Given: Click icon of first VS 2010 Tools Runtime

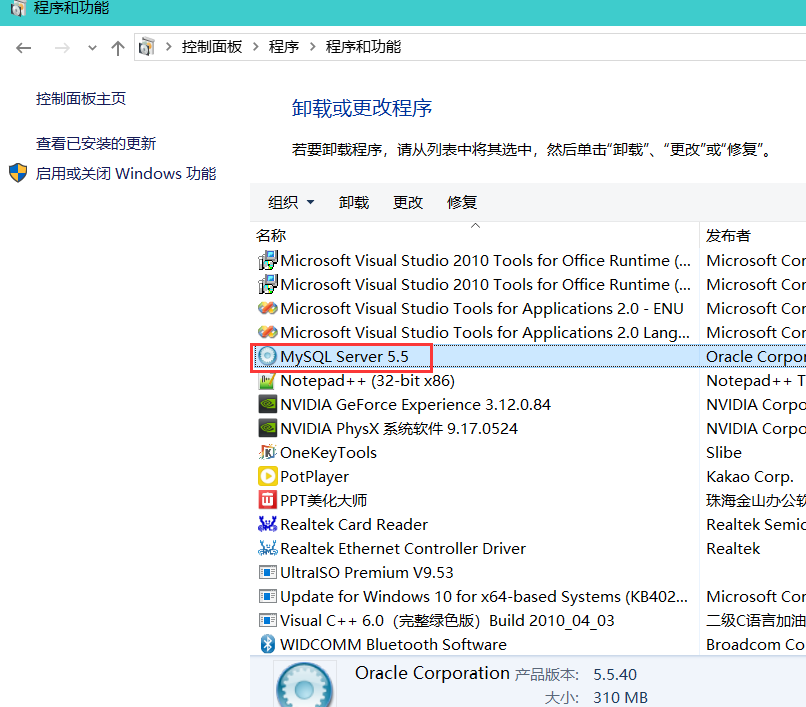Looking at the screenshot, I should tap(268, 260).
